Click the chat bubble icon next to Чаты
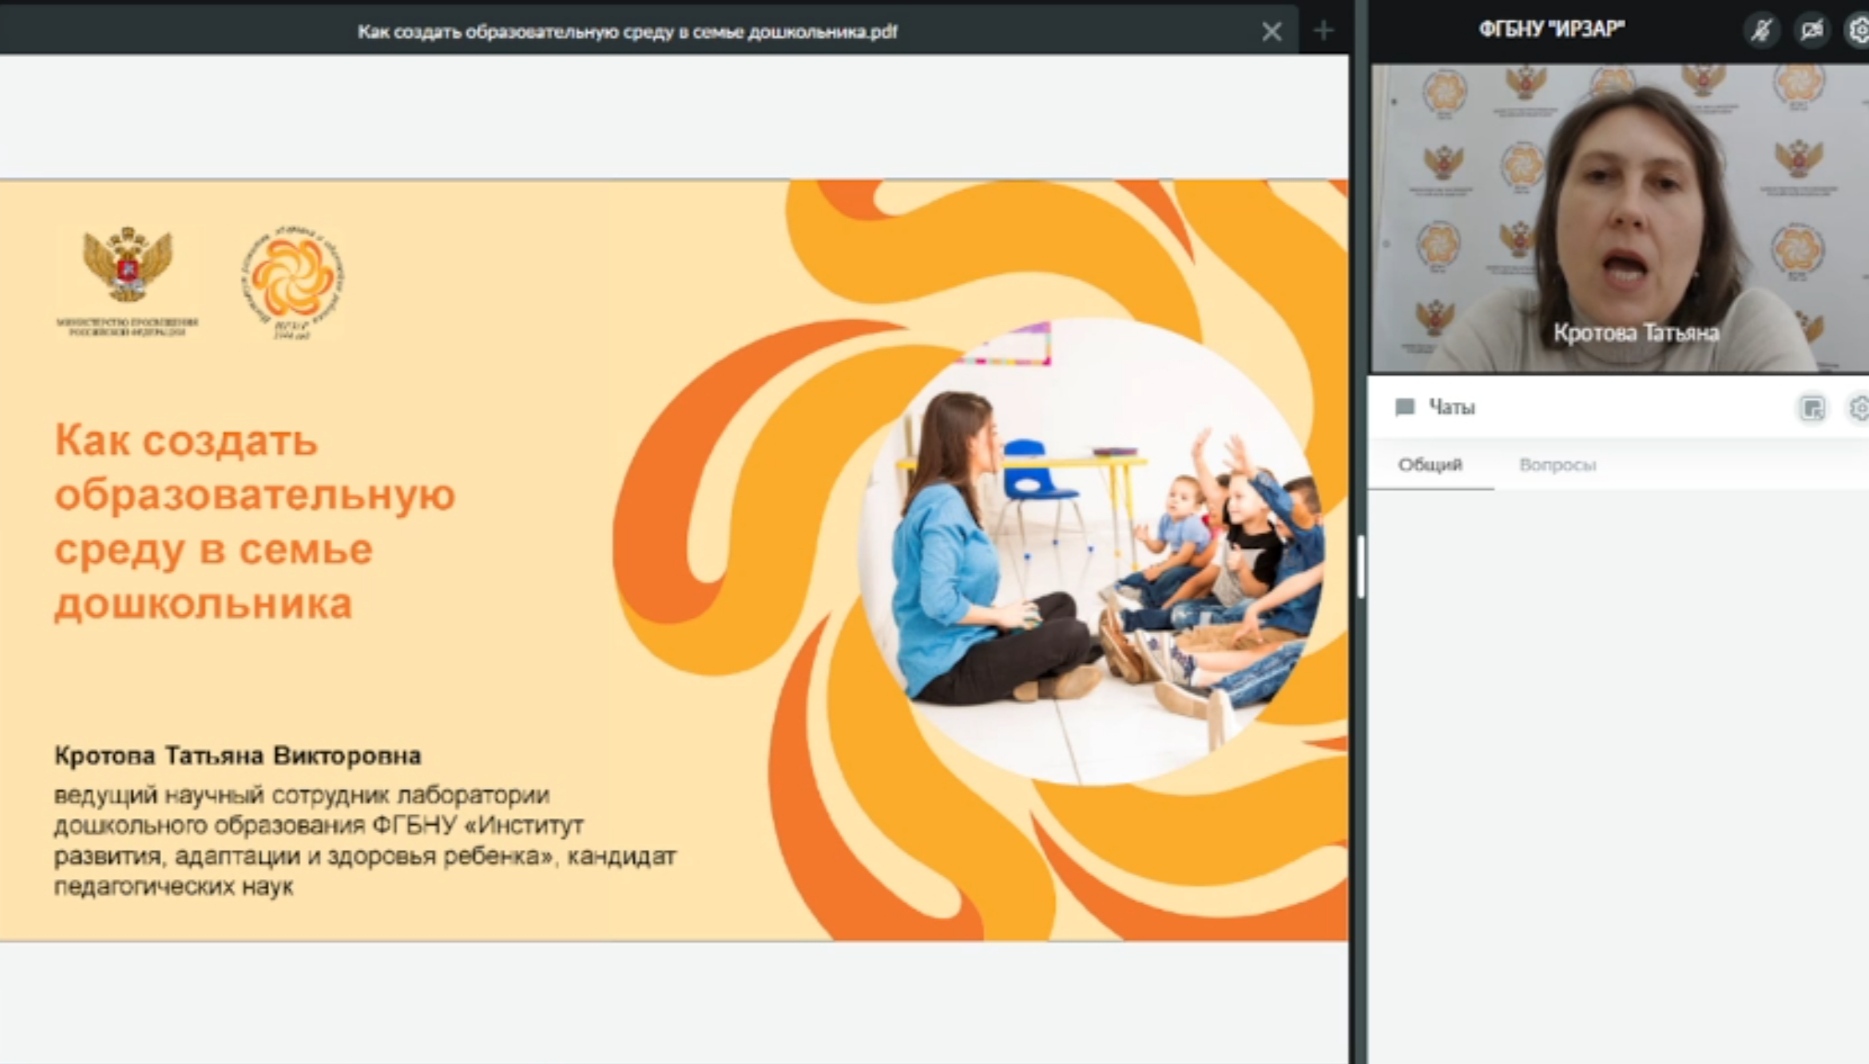This screenshot has height=1064, width=1869. pos(1405,407)
